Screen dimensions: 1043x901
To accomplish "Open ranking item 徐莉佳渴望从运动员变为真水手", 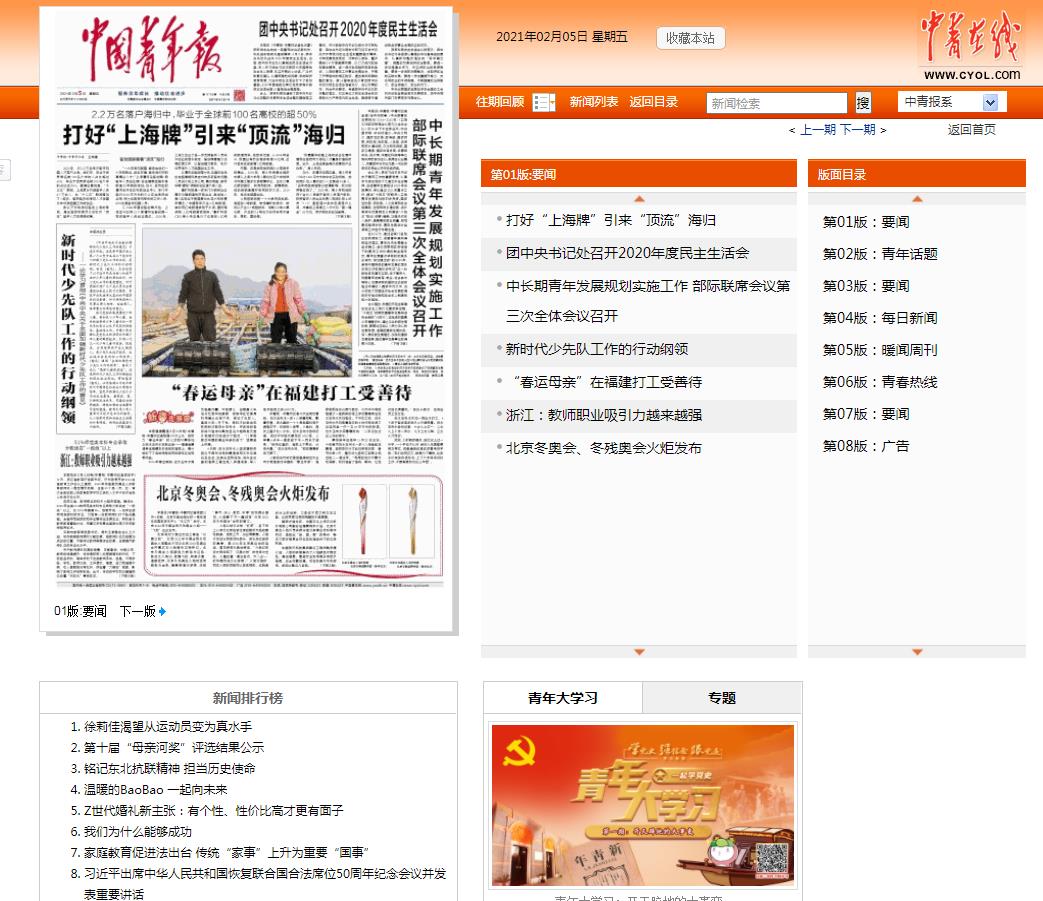I will (168, 727).
